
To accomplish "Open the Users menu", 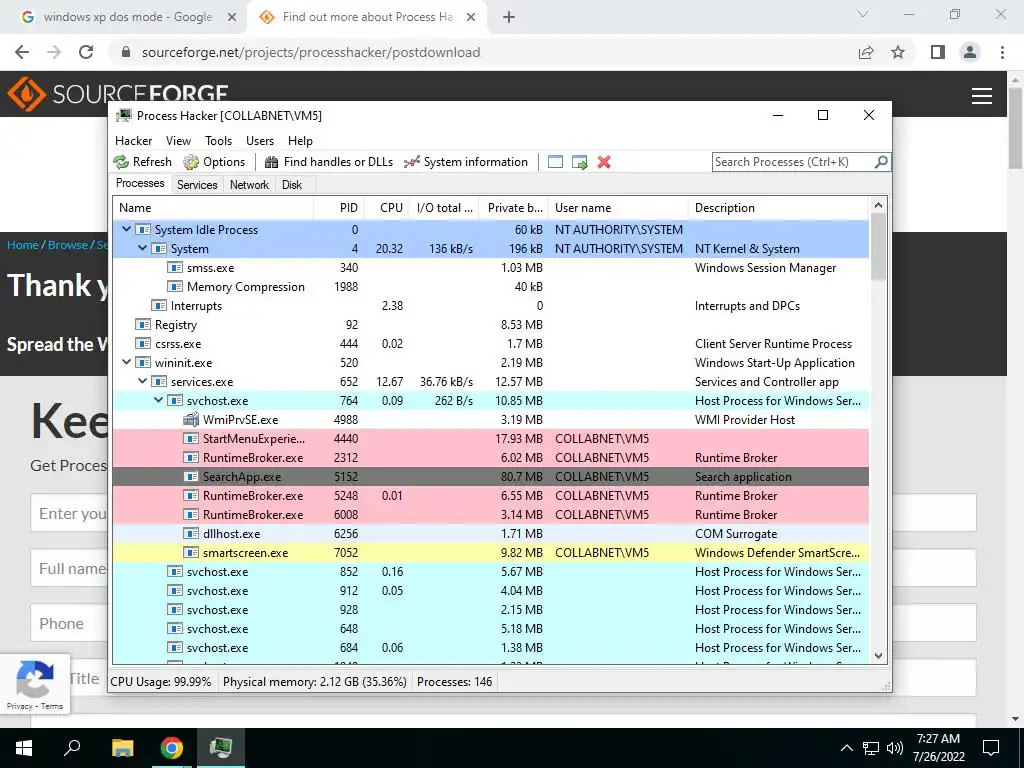I will pyautogui.click(x=260, y=140).
